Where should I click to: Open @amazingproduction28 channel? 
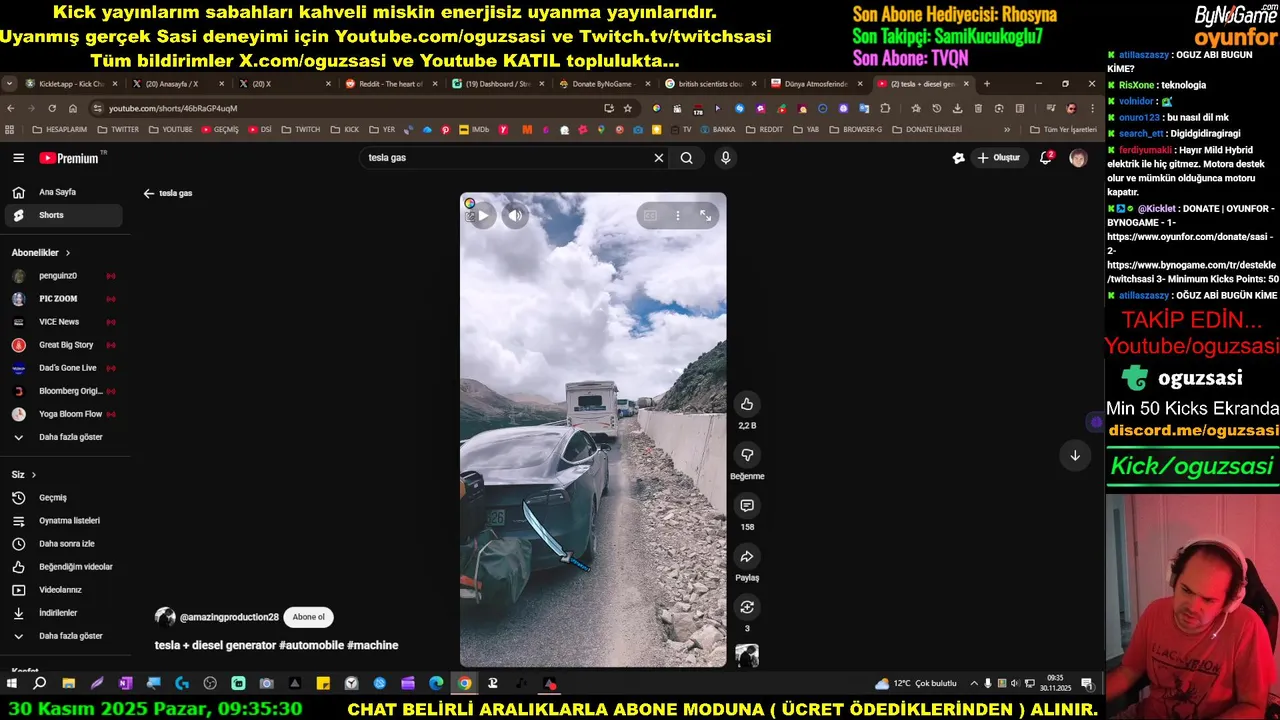(229, 617)
